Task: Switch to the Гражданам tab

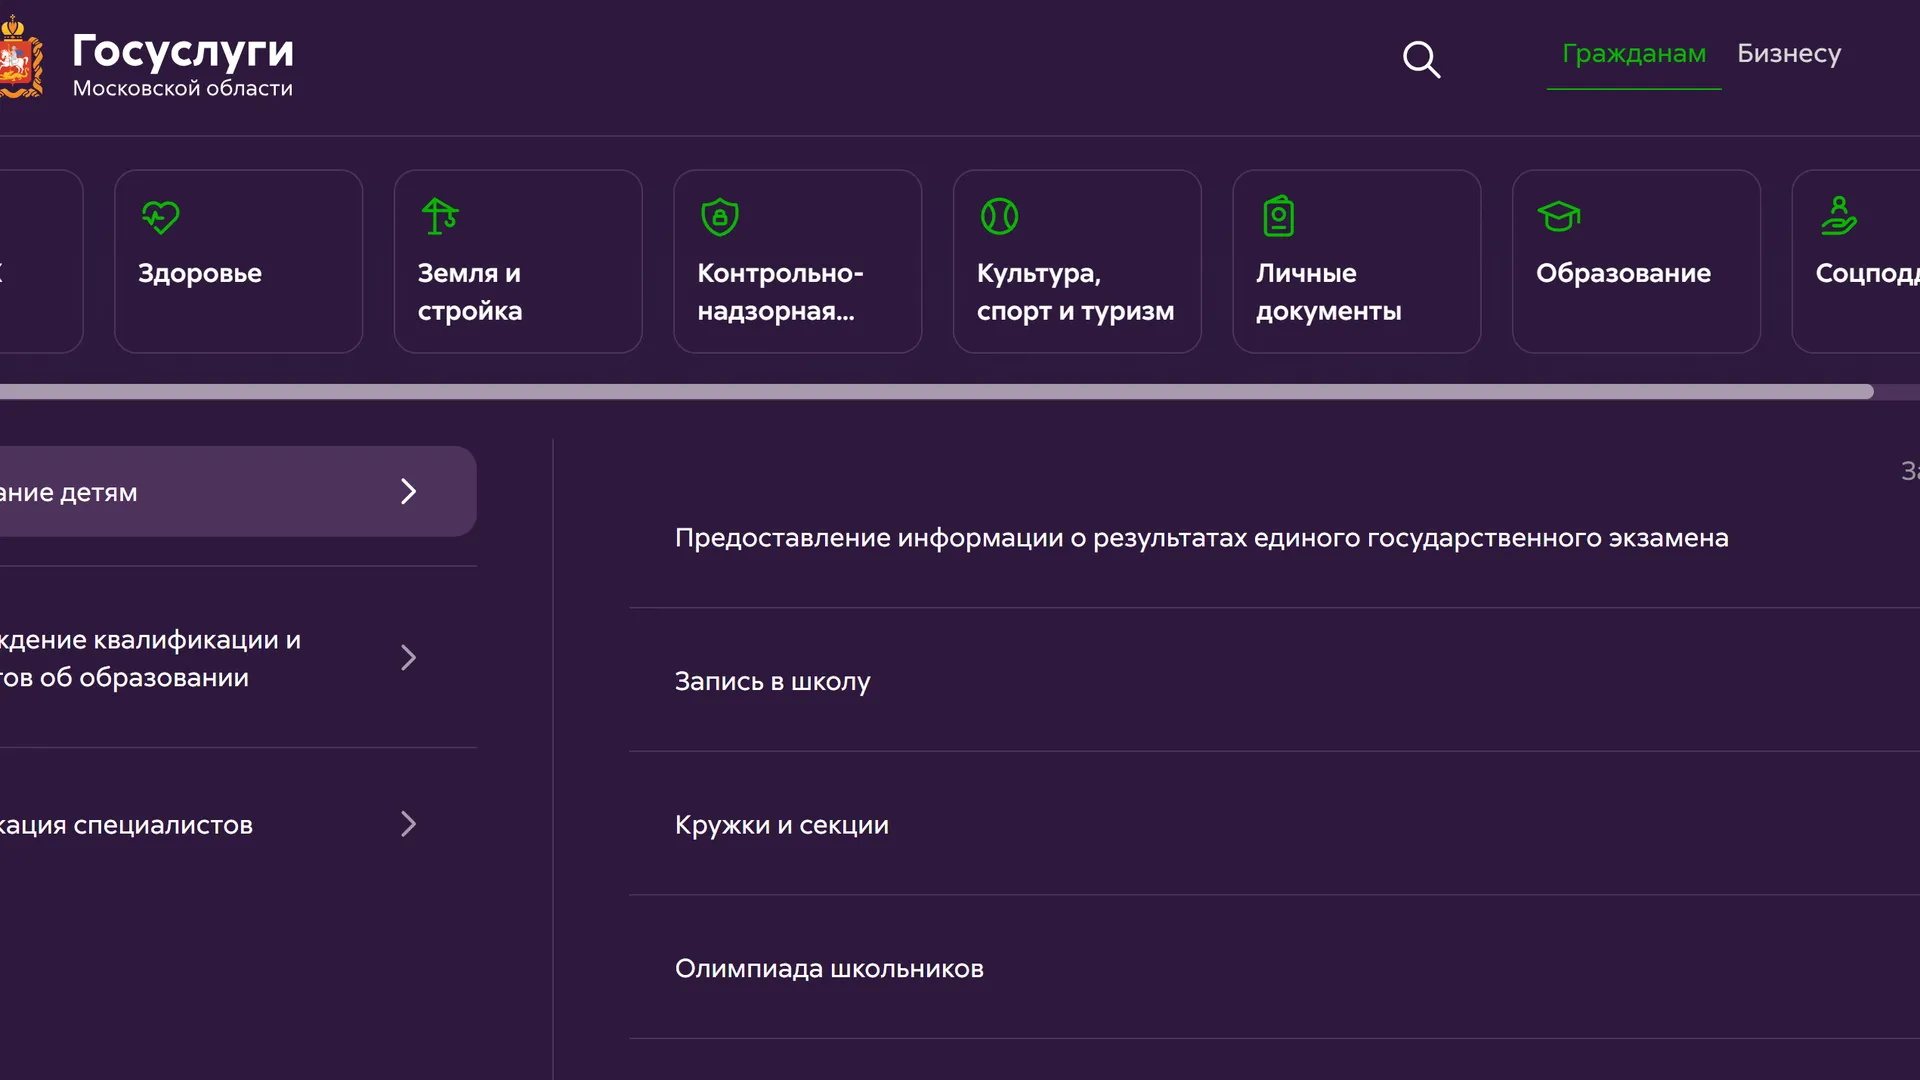Action: coord(1634,54)
